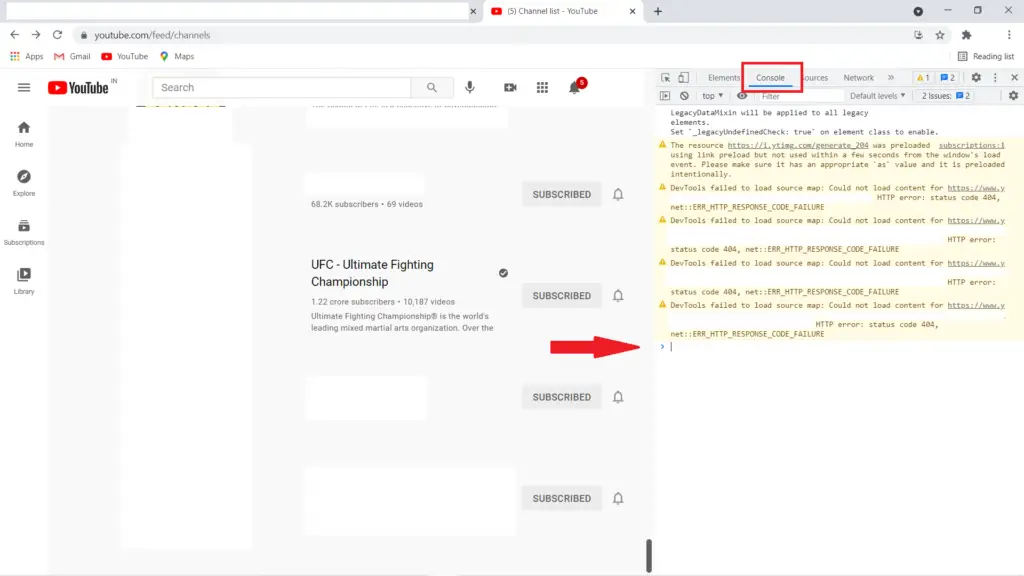Image resolution: width=1024 pixels, height=576 pixels.
Task: Open the UFC - Ultimate Fighting Championship channel
Action: pyautogui.click(x=372, y=273)
